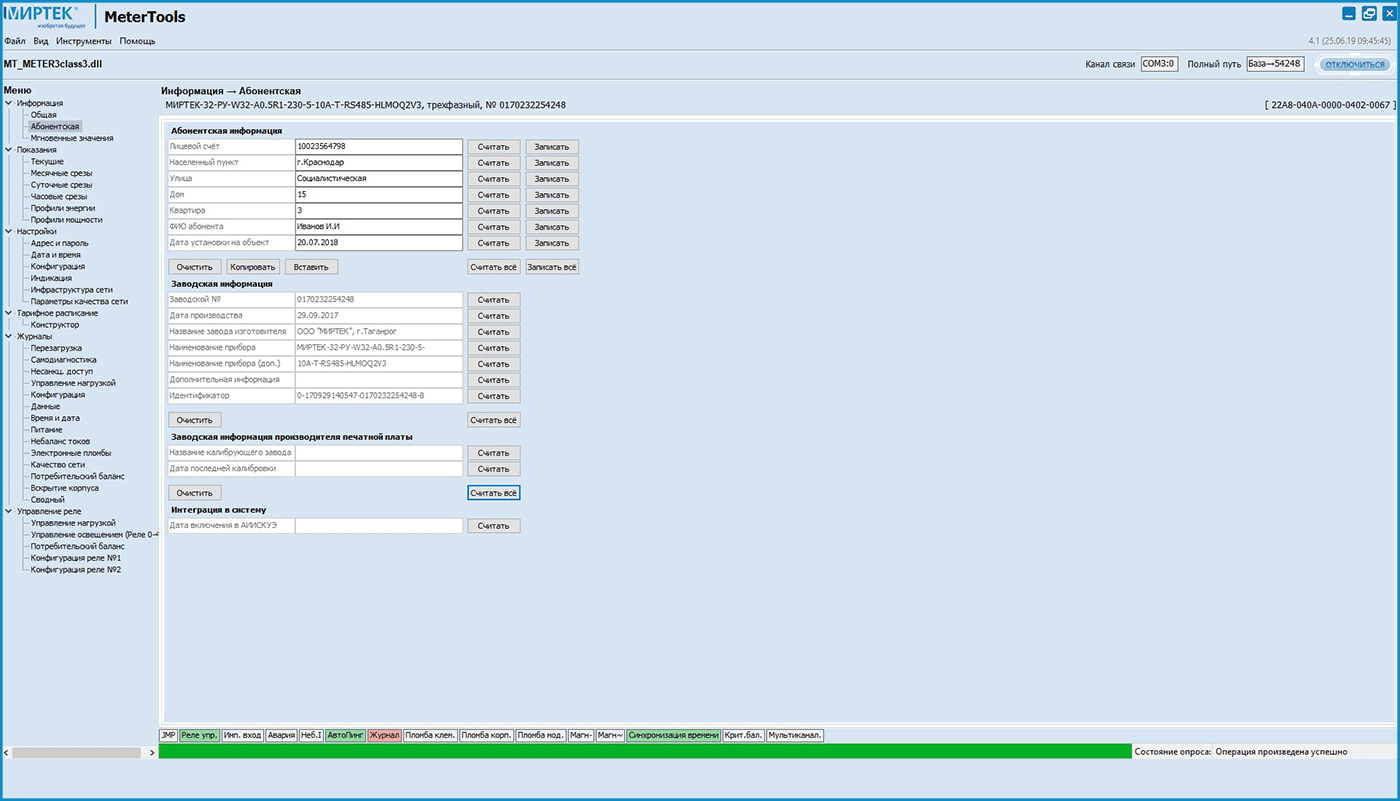Select Общая in the menu tree
The height and width of the screenshot is (801, 1400).
pos(44,115)
